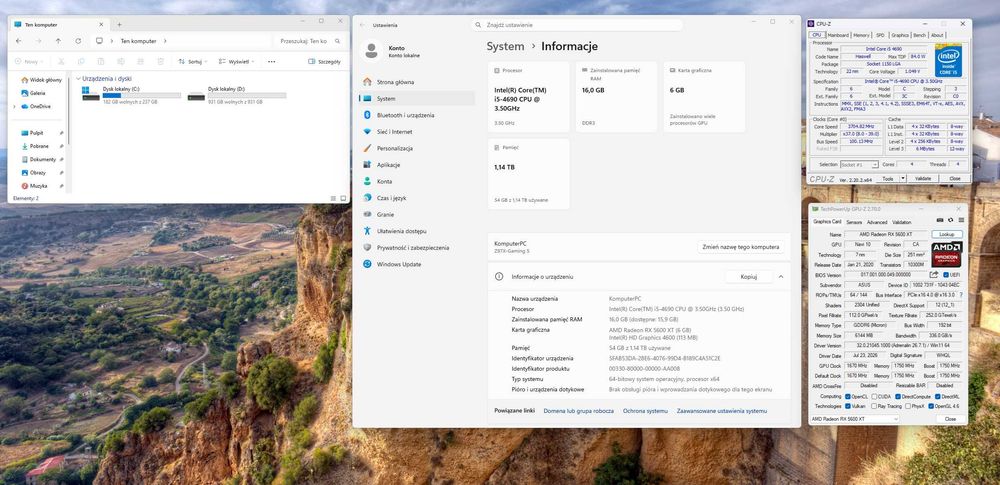This screenshot has height=485, width=1000.
Task: Close the Ten komputer tab
Action: coord(101,24)
